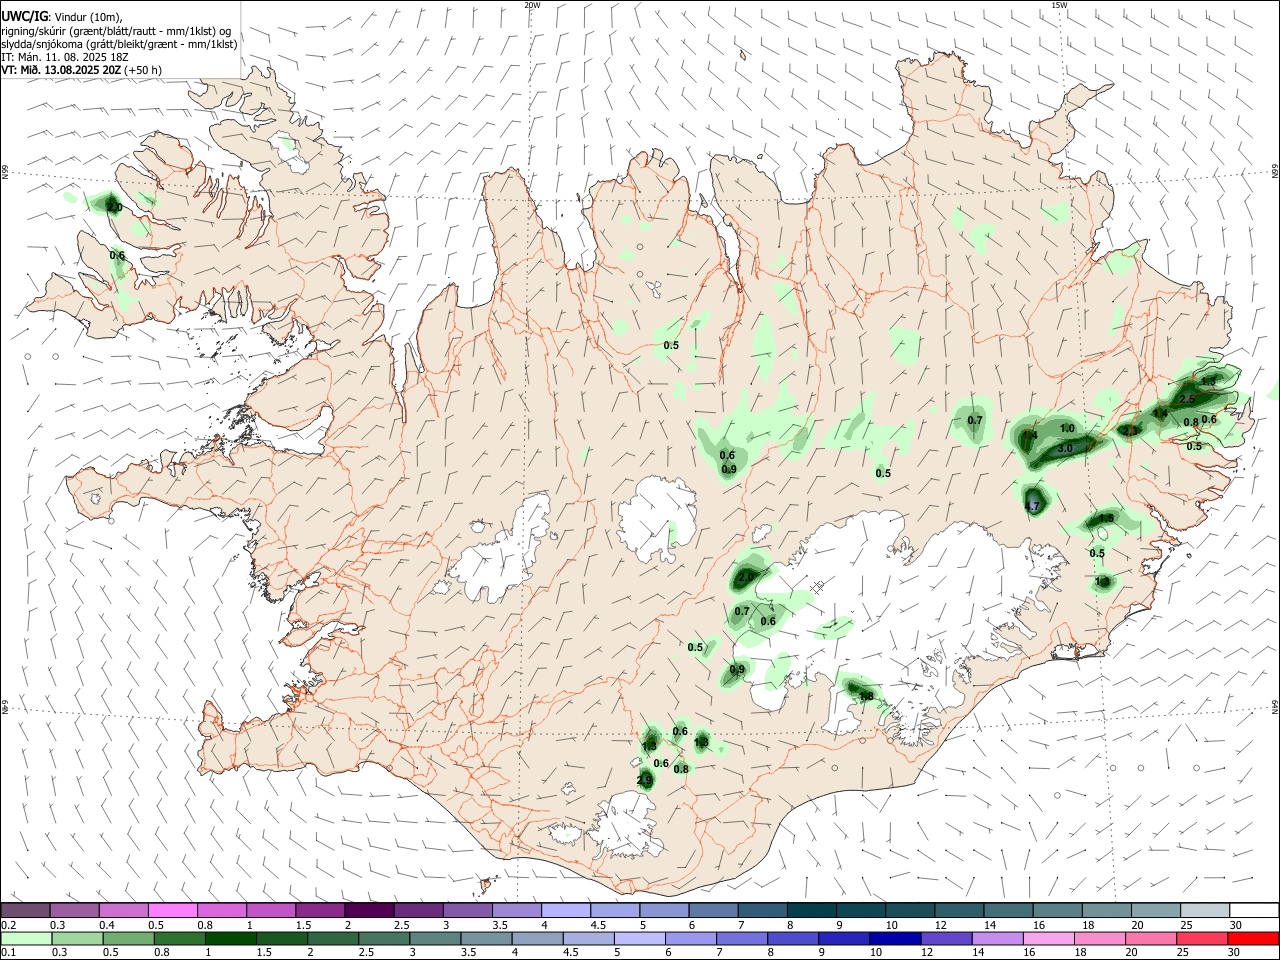1280x960 pixels.
Task: Click the 'rigning/skúrir' legend description line
Action: tap(116, 31)
